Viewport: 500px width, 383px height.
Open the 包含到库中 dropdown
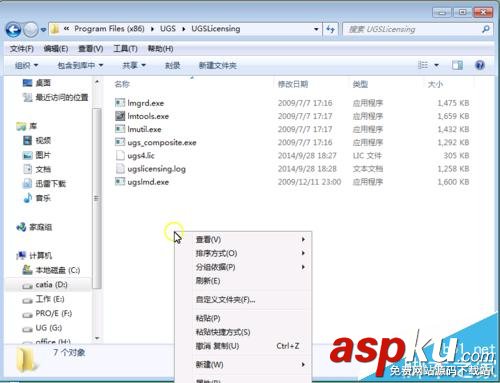pyautogui.click(x=80, y=65)
